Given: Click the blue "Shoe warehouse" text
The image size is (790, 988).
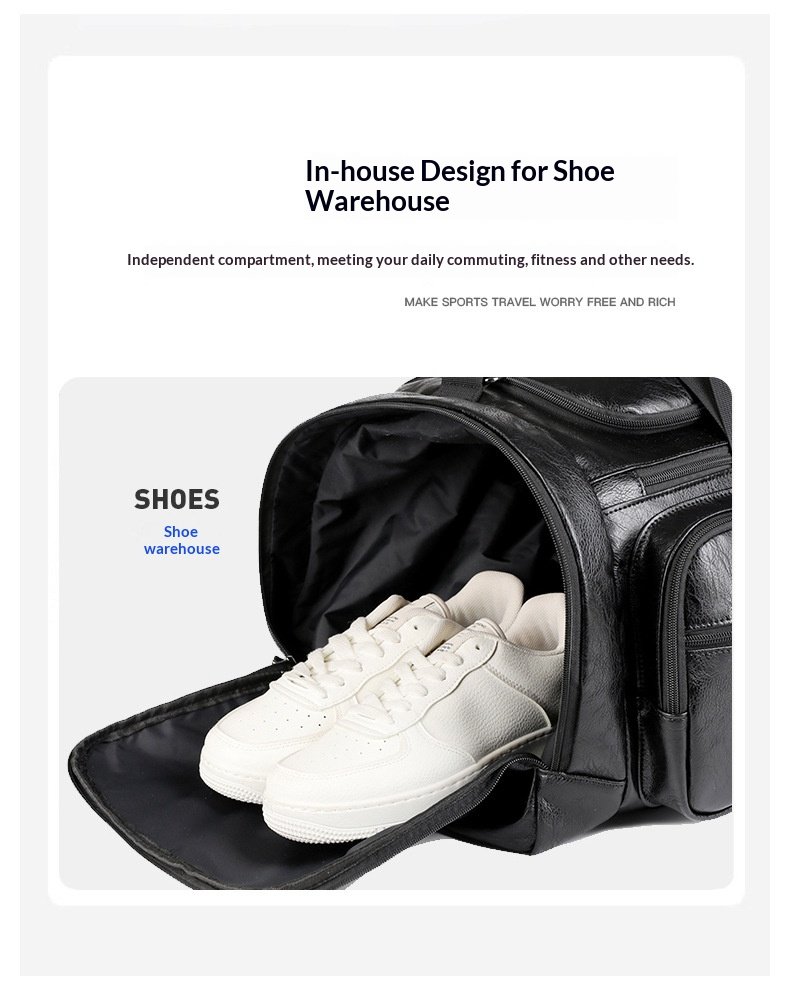Looking at the screenshot, I should (181, 540).
